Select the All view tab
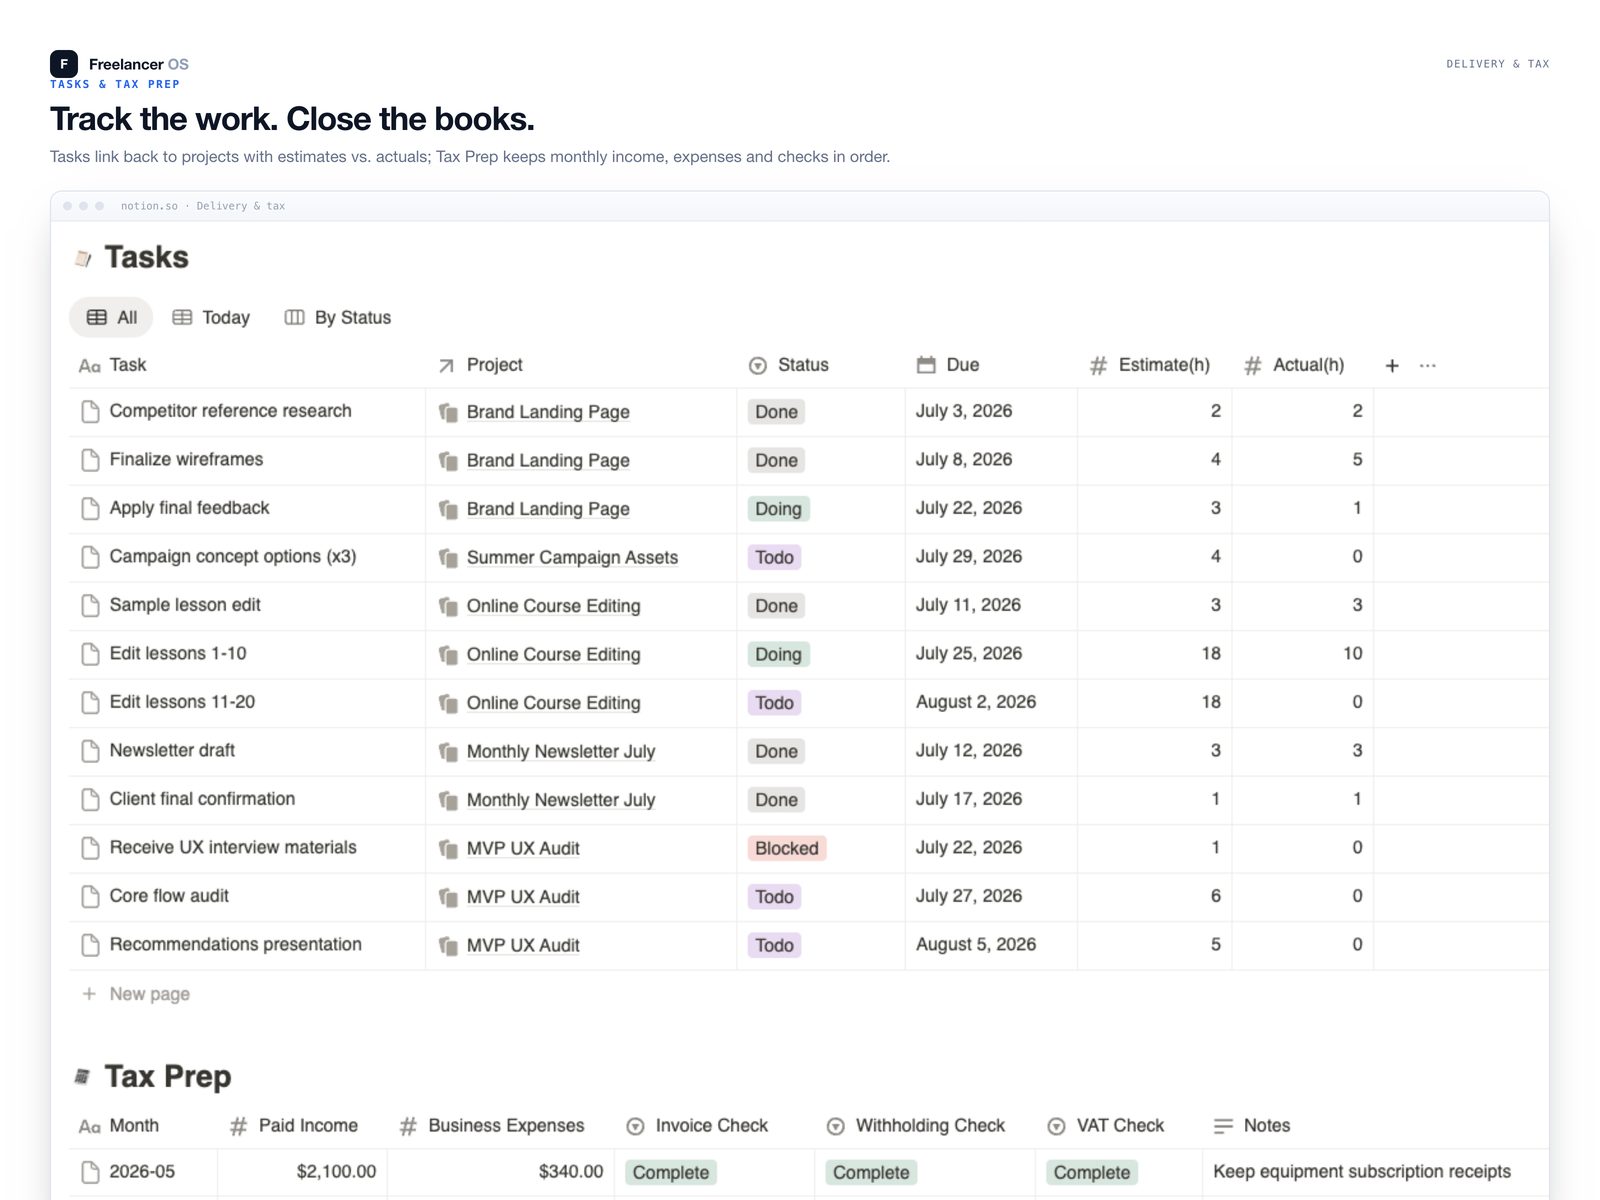The height and width of the screenshot is (1200, 1600). pyautogui.click(x=112, y=318)
